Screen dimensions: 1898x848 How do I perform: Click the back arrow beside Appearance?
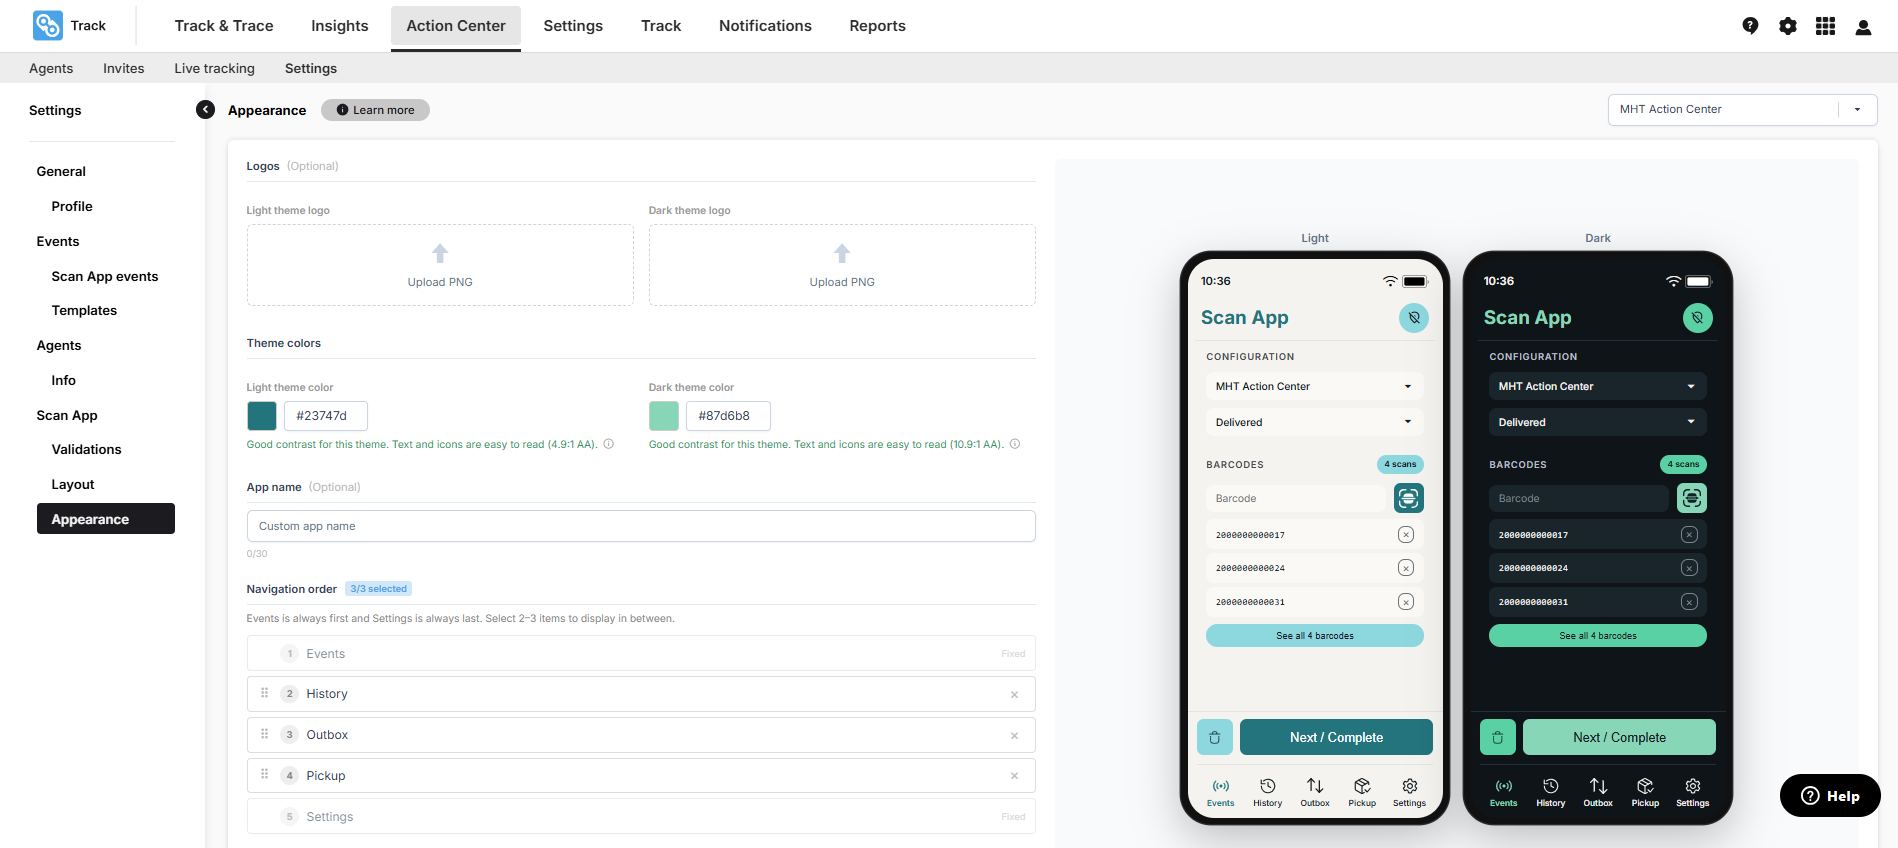coord(206,110)
